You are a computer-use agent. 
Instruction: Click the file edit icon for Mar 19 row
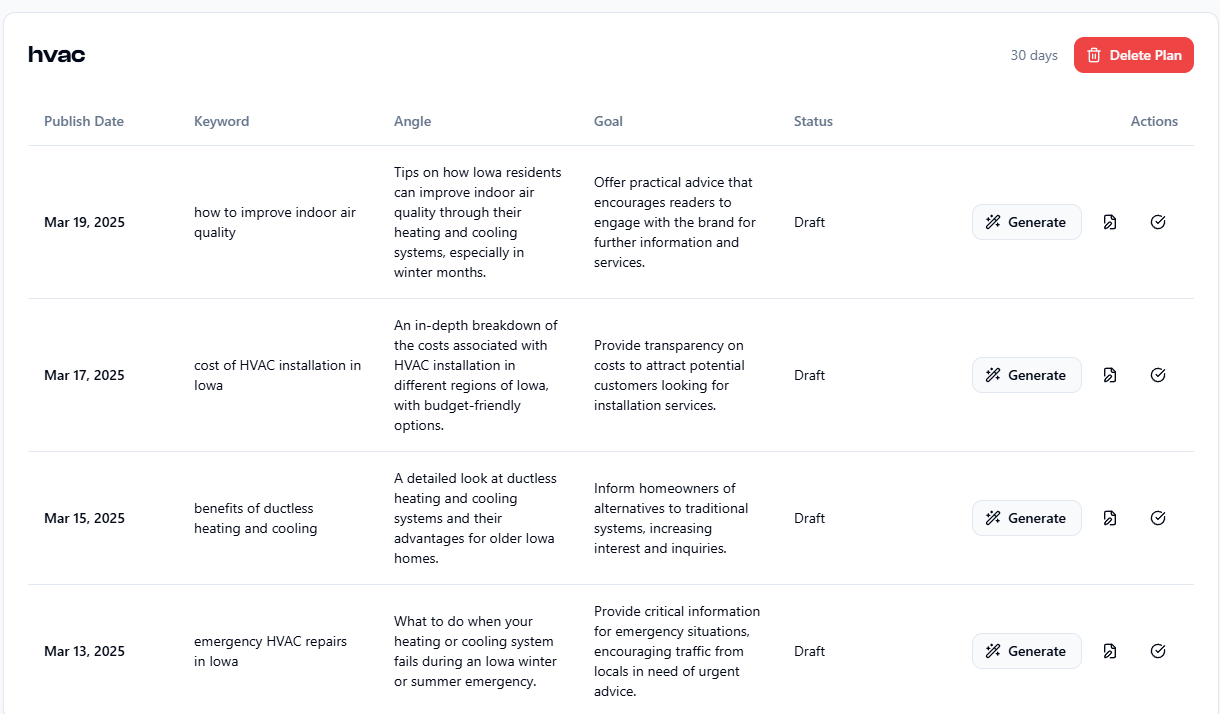click(1109, 222)
